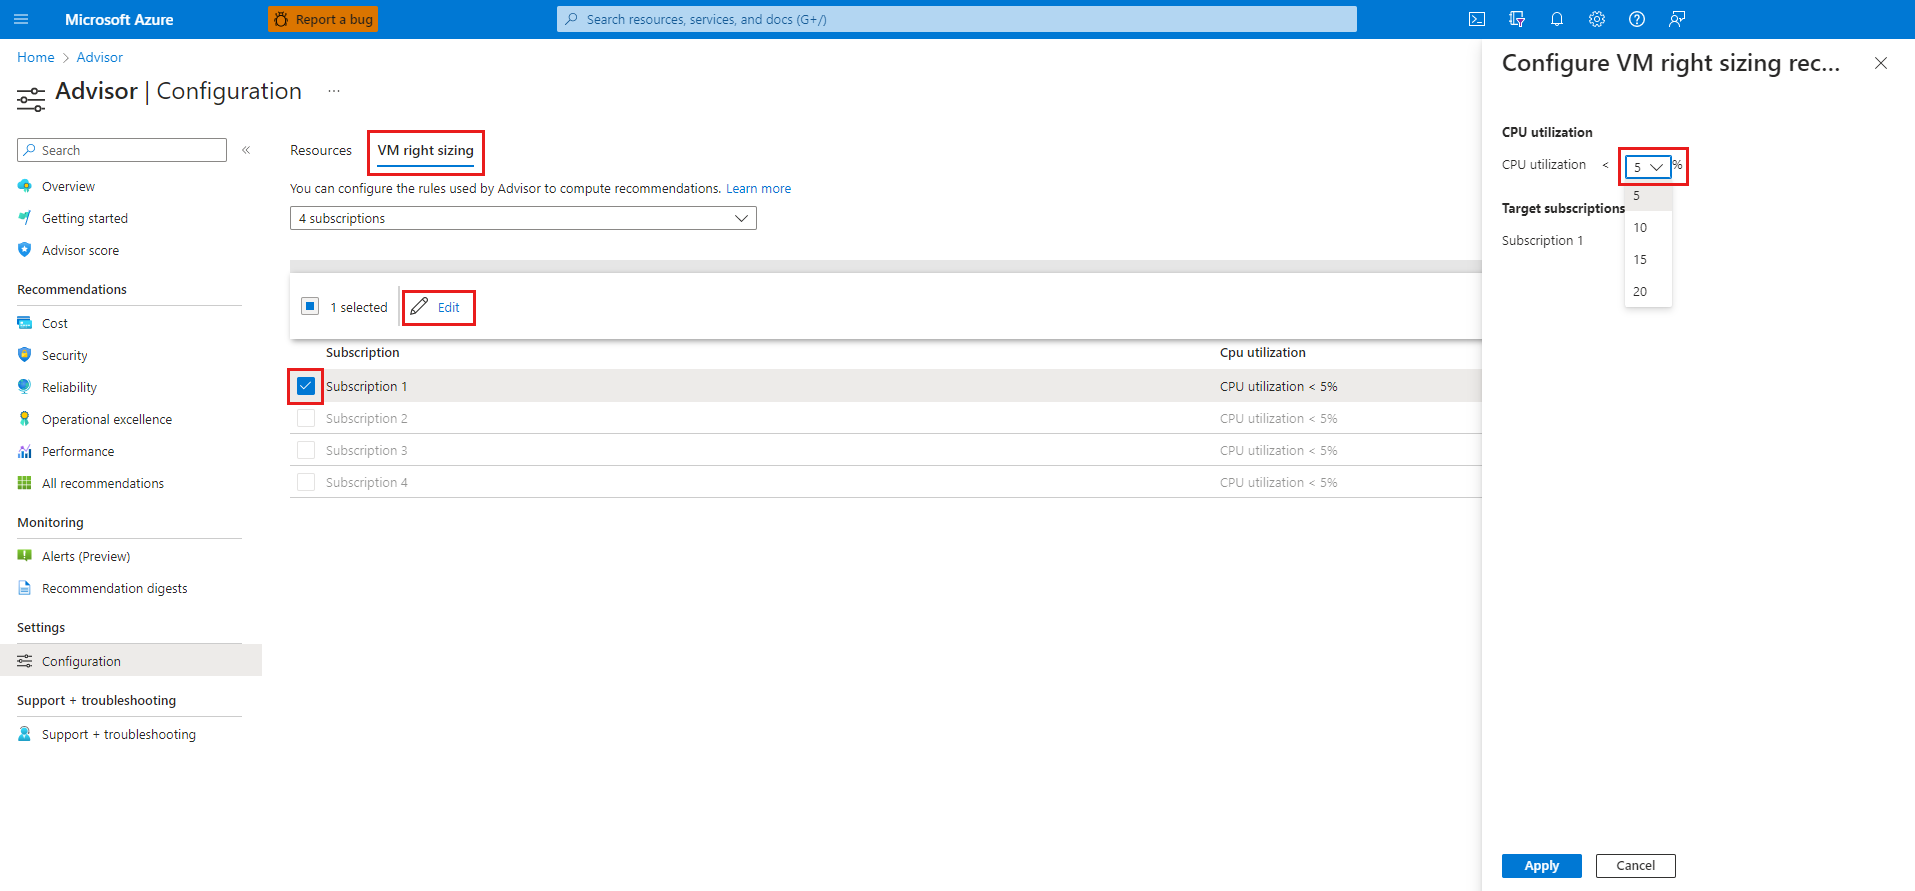Click the Configuration sliders icon in sidebar
This screenshot has width=1915, height=891.
[25, 661]
